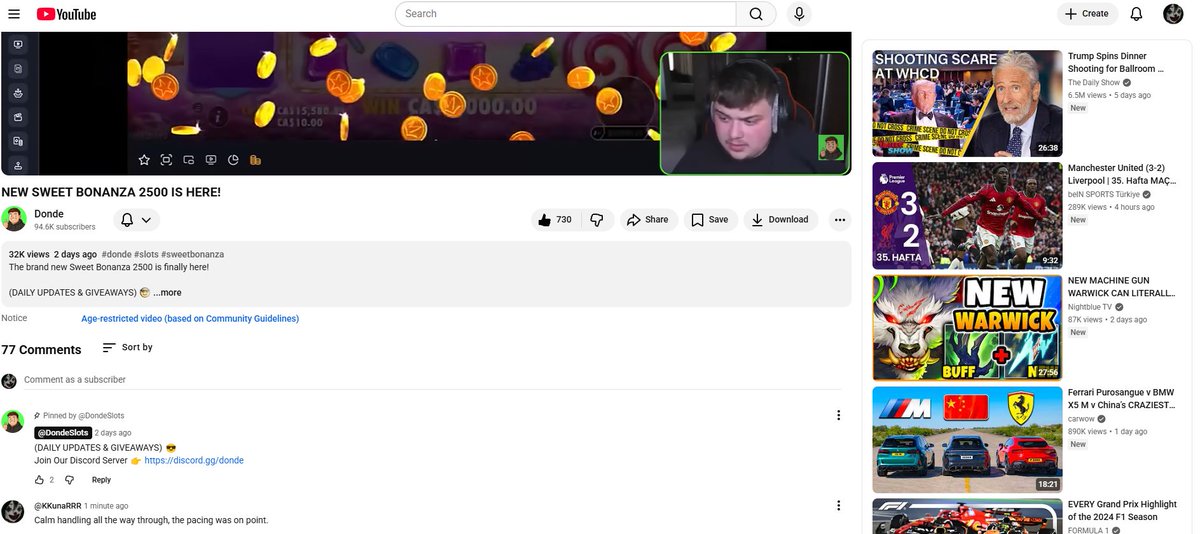The image size is (1200, 534).
Task: Open NEW MACHINE GUN WARWICK title
Action: 1122,287
